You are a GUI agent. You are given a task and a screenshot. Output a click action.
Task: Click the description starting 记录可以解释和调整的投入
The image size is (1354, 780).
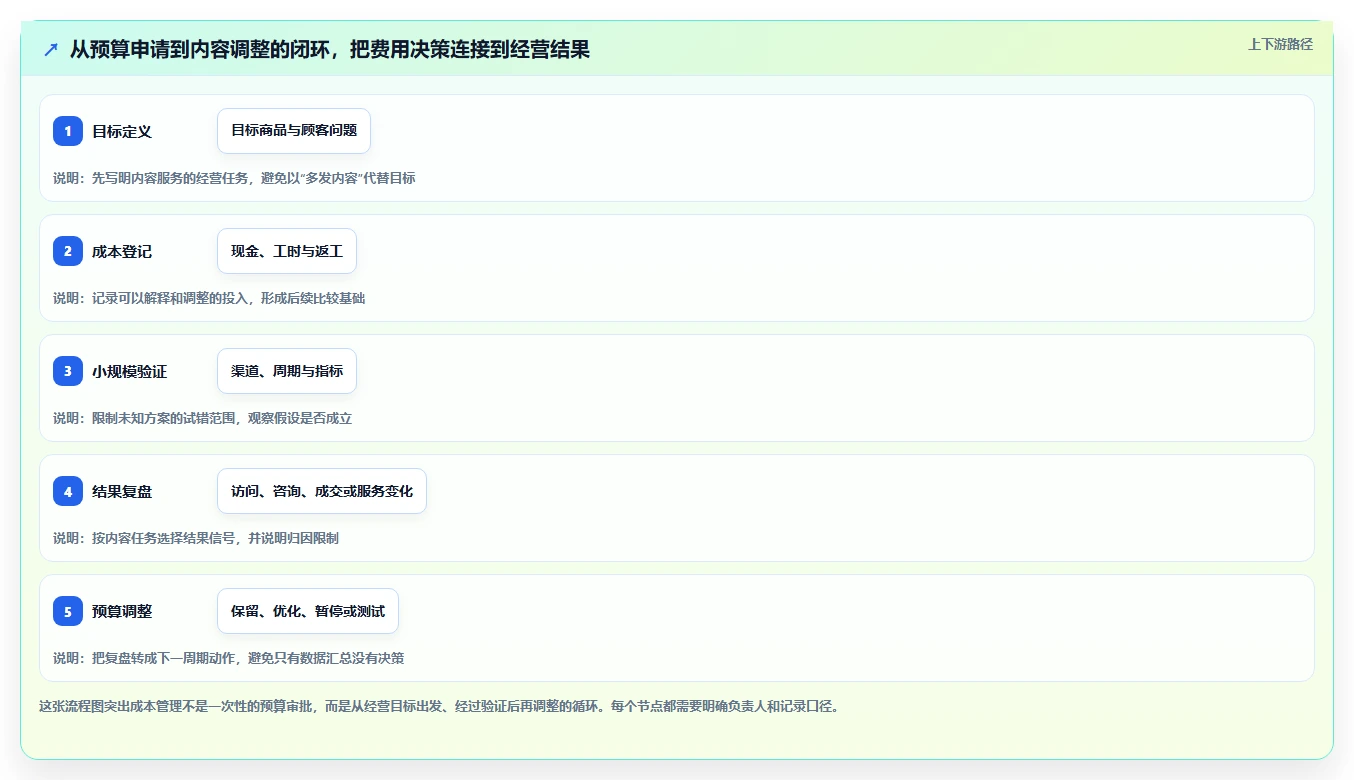(209, 298)
